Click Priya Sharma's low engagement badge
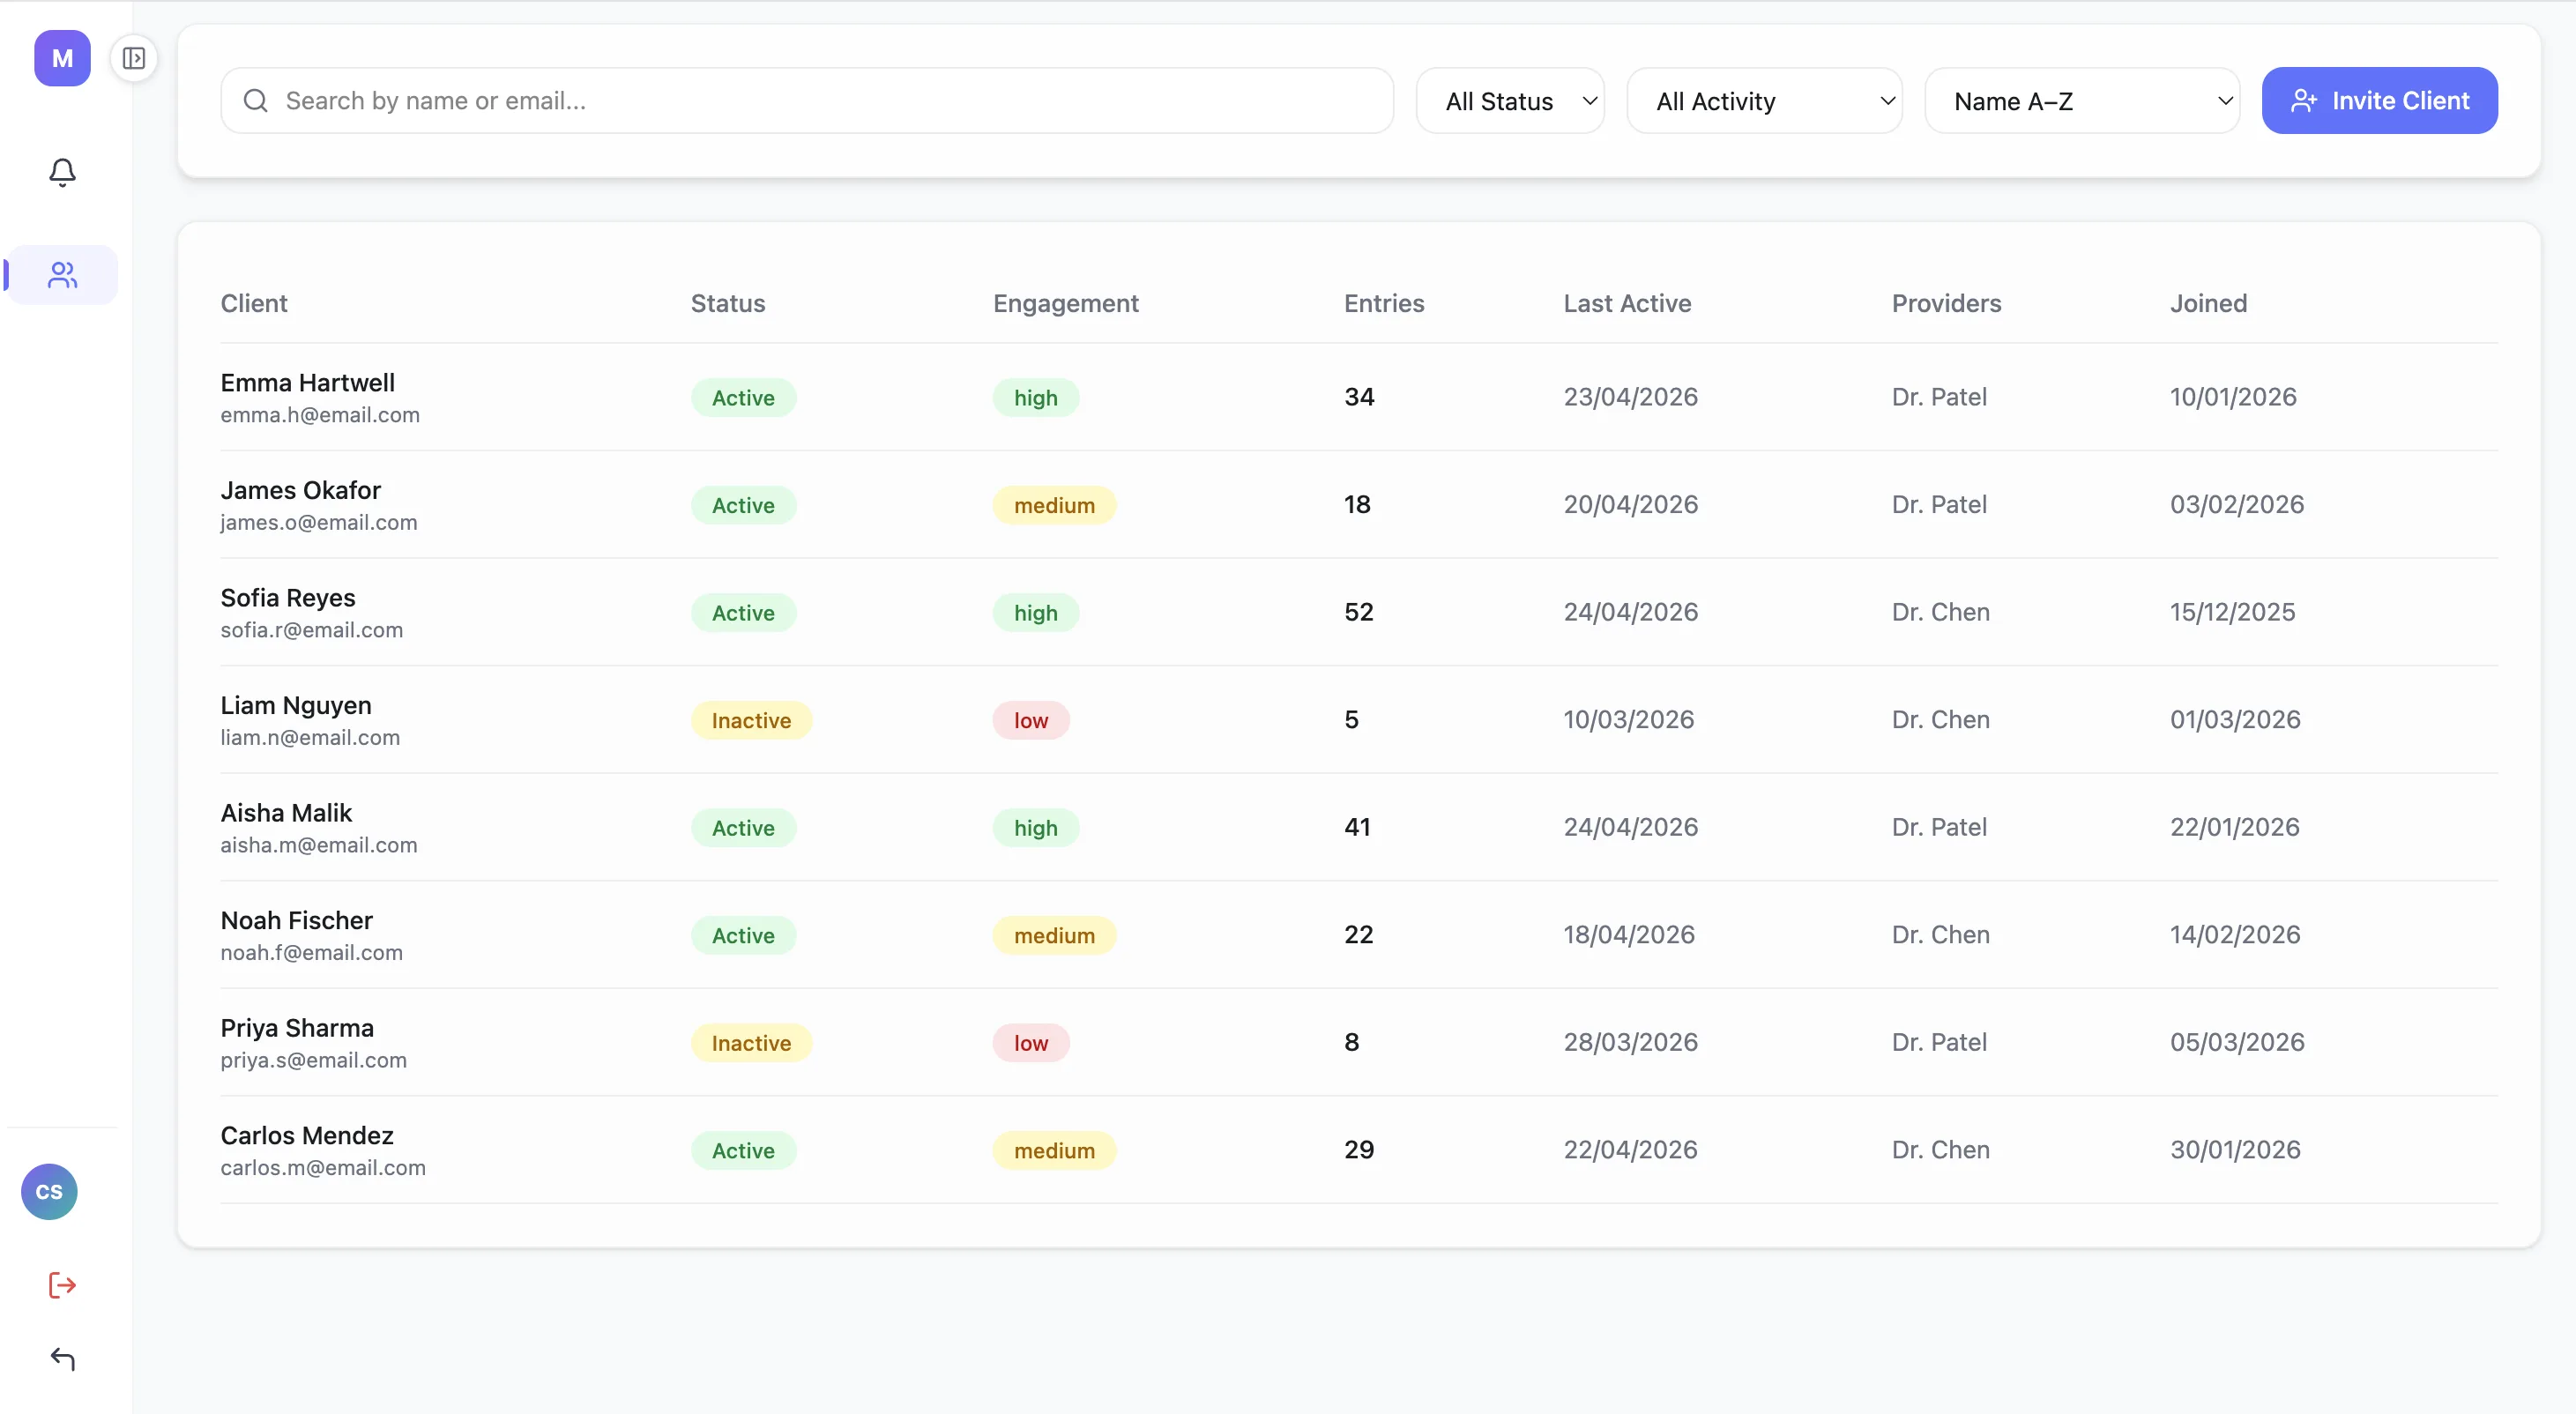The image size is (2576, 1414). point(1031,1043)
